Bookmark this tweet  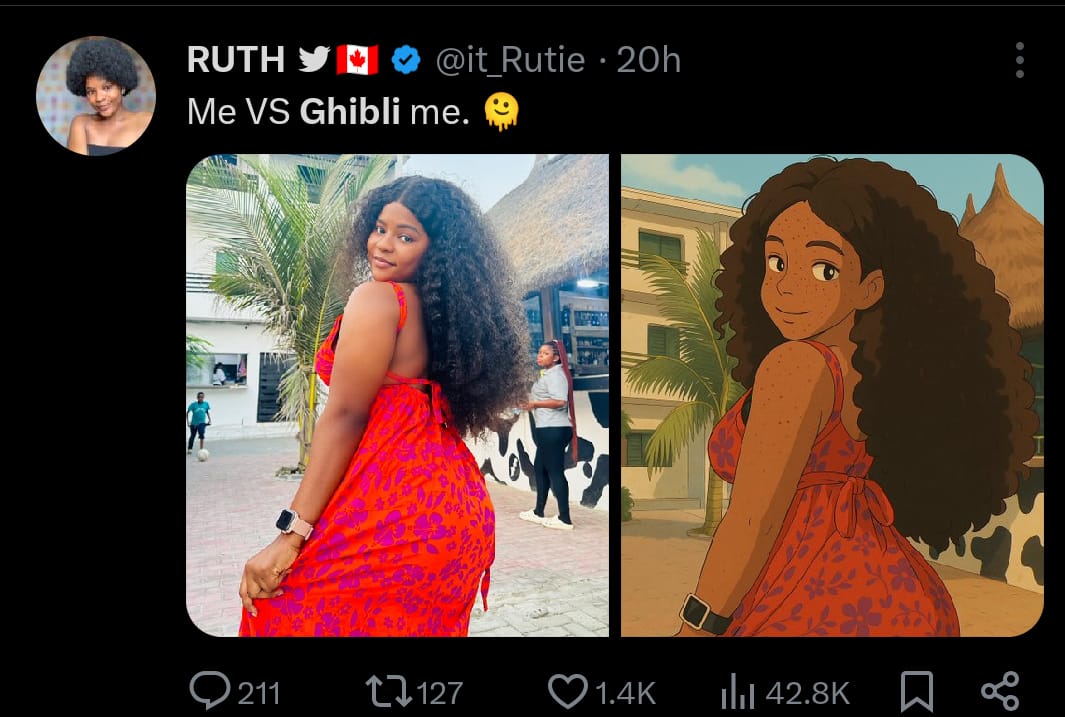[x=916, y=692]
